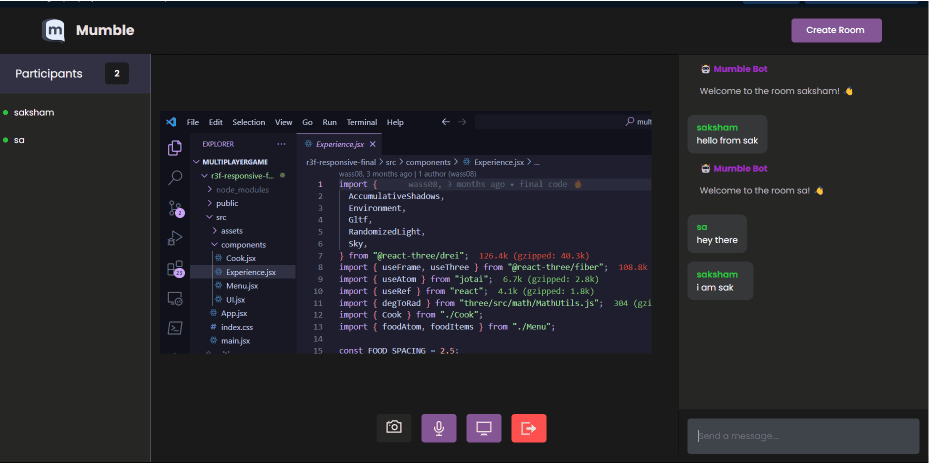Expand the assets folder
Viewport: 931px width, 463px height.
coord(232,231)
